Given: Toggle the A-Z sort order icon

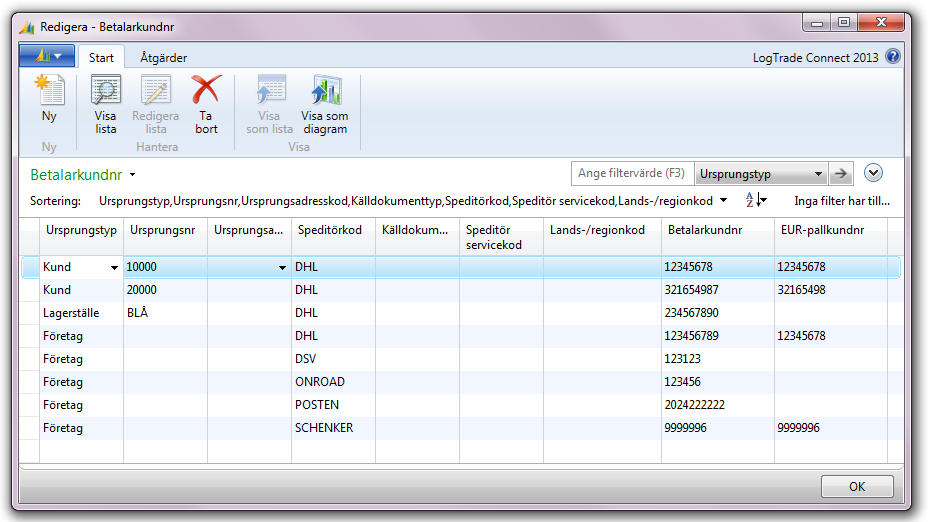Looking at the screenshot, I should click(x=756, y=200).
